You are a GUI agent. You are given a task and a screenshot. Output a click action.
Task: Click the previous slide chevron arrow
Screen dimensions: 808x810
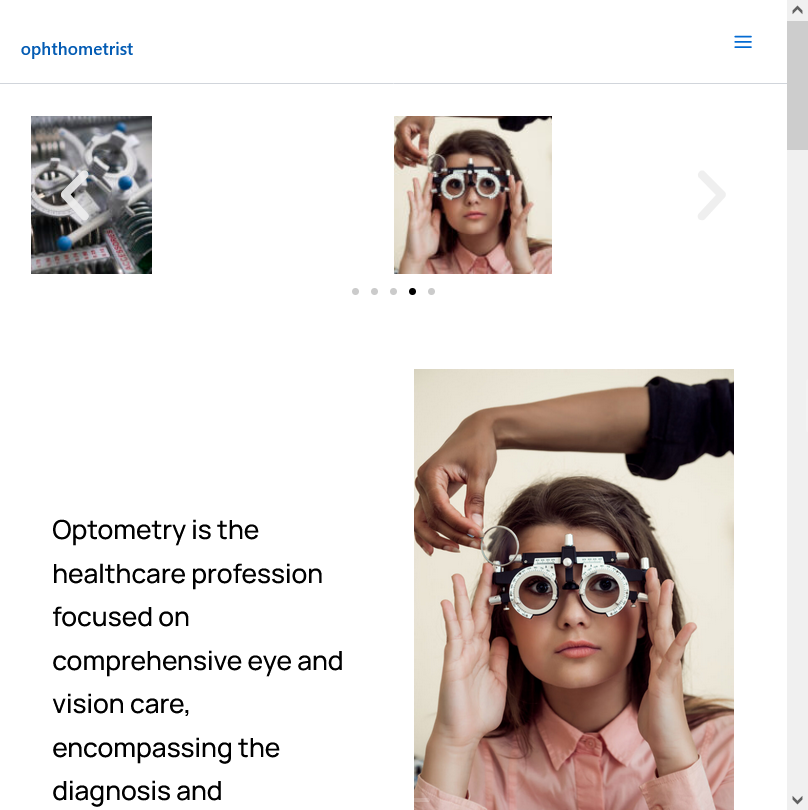pos(75,195)
